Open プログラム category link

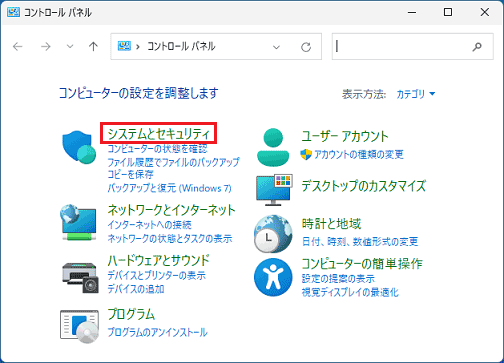[x=131, y=314]
